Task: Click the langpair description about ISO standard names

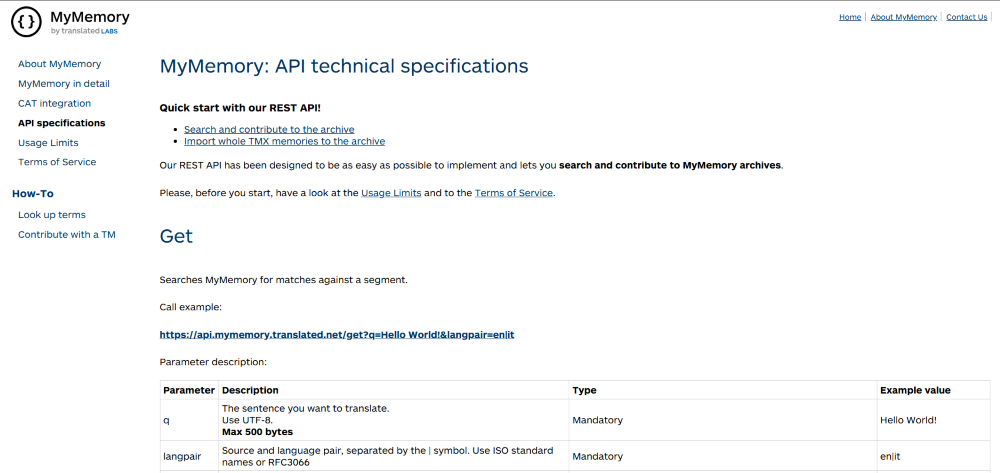Action: (388, 456)
